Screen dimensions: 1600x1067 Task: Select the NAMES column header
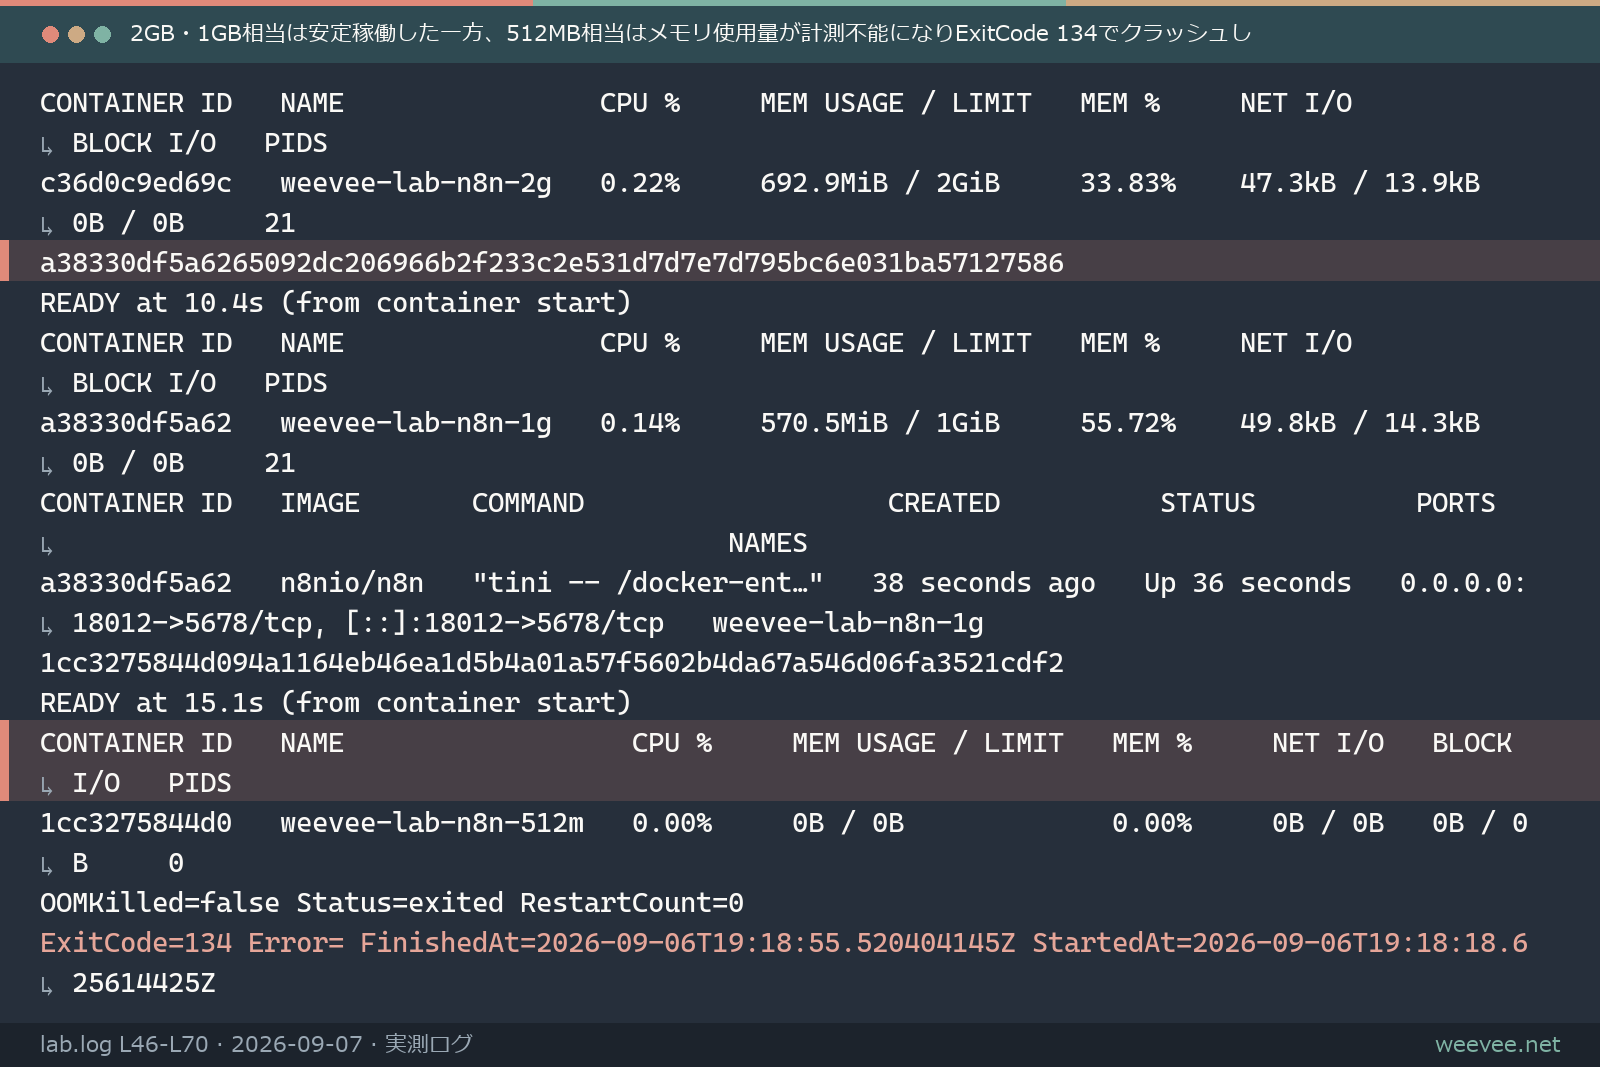pyautogui.click(x=768, y=543)
